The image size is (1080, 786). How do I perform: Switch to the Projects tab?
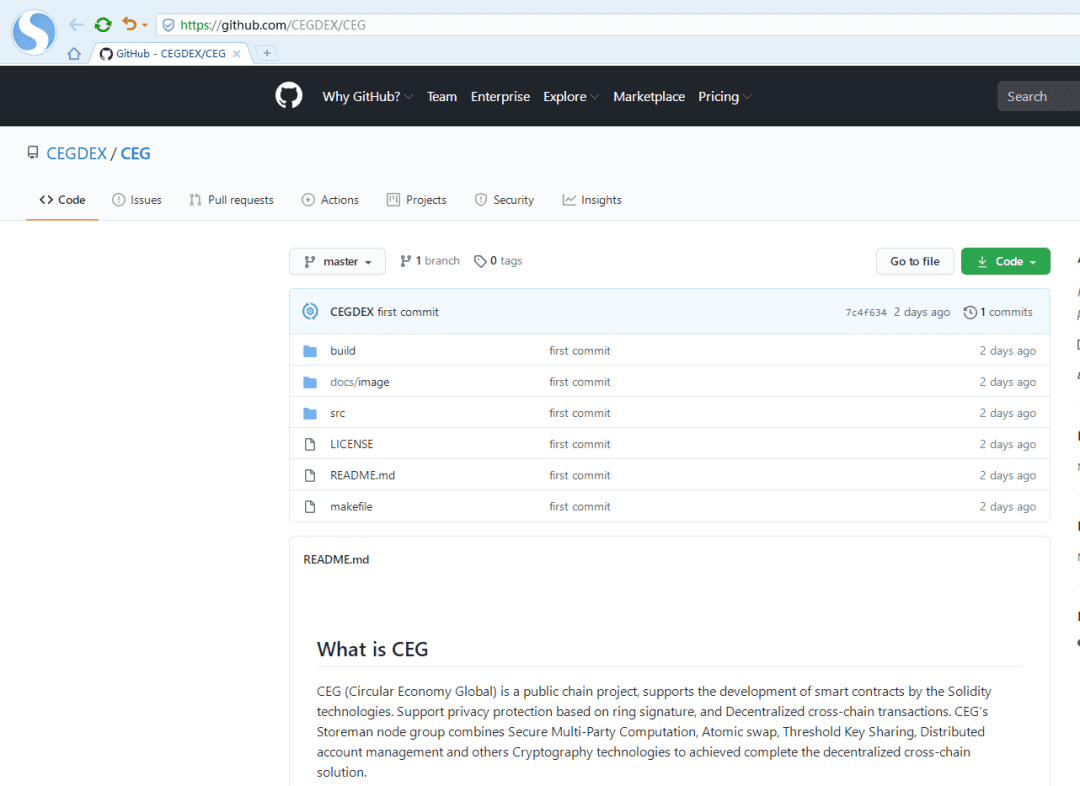[417, 200]
